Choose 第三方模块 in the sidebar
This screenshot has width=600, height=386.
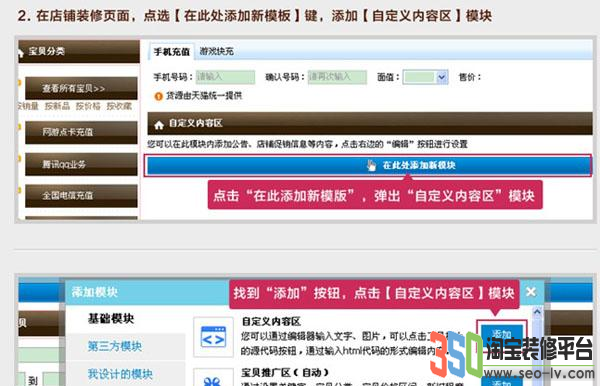click(x=114, y=347)
